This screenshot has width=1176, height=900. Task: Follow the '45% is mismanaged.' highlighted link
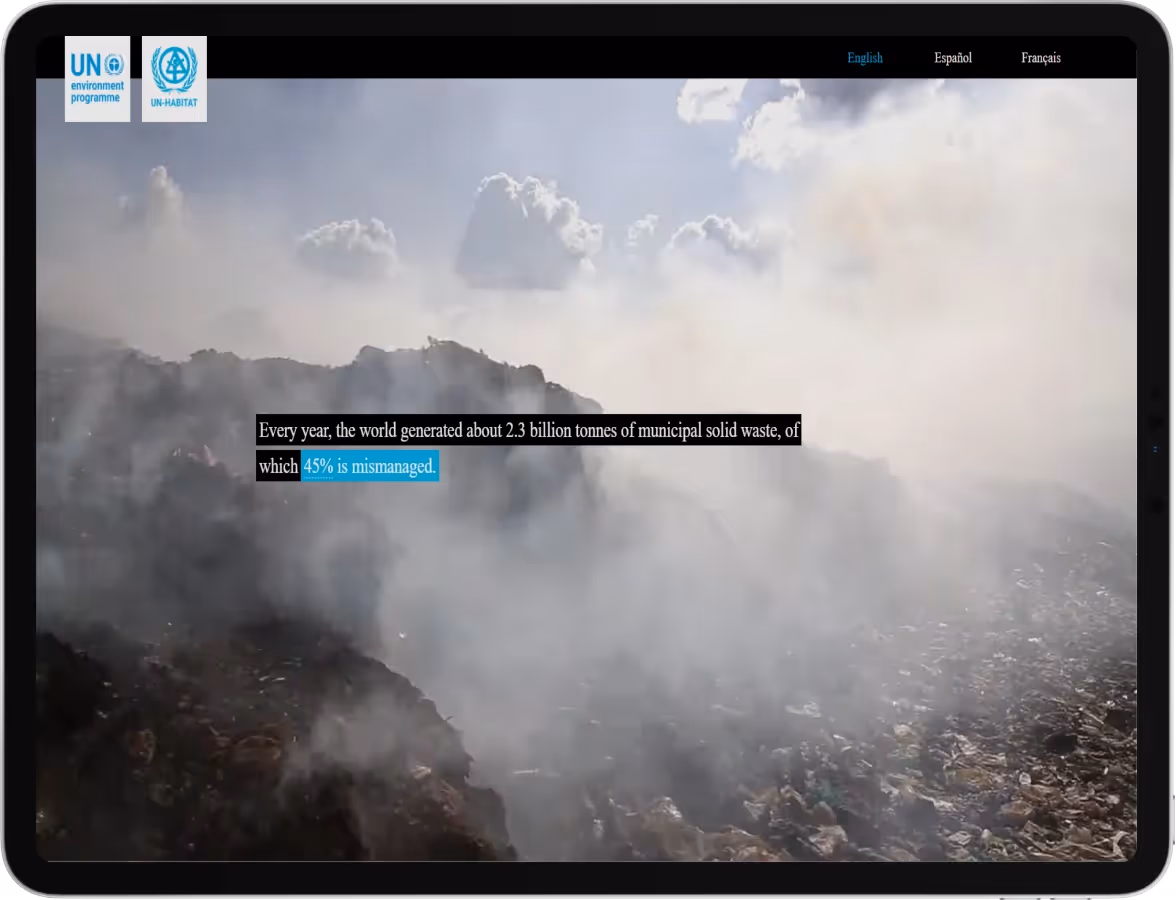point(370,466)
